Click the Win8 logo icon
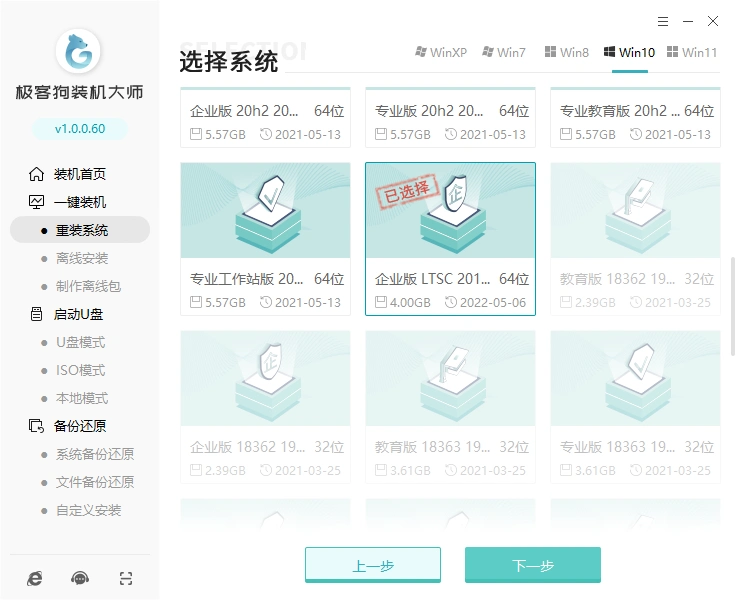This screenshot has width=740, height=600. tap(550, 51)
